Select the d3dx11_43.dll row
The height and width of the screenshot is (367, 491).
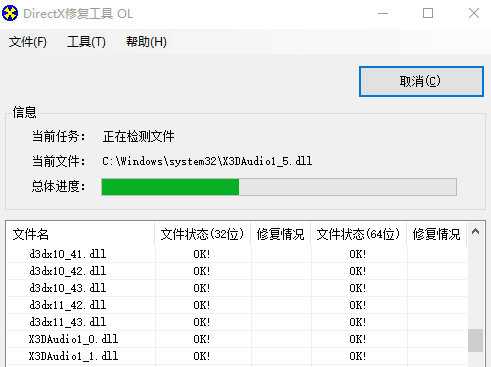(x=237, y=322)
